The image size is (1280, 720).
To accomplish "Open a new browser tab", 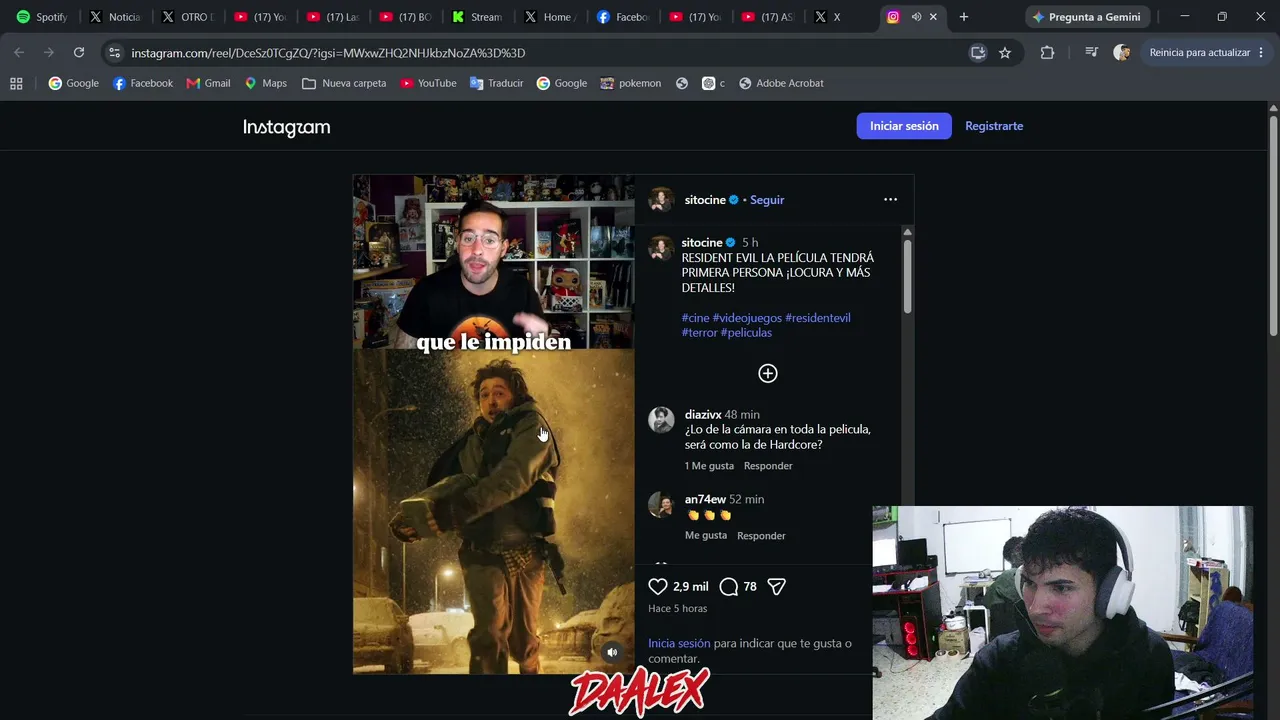I will (964, 17).
